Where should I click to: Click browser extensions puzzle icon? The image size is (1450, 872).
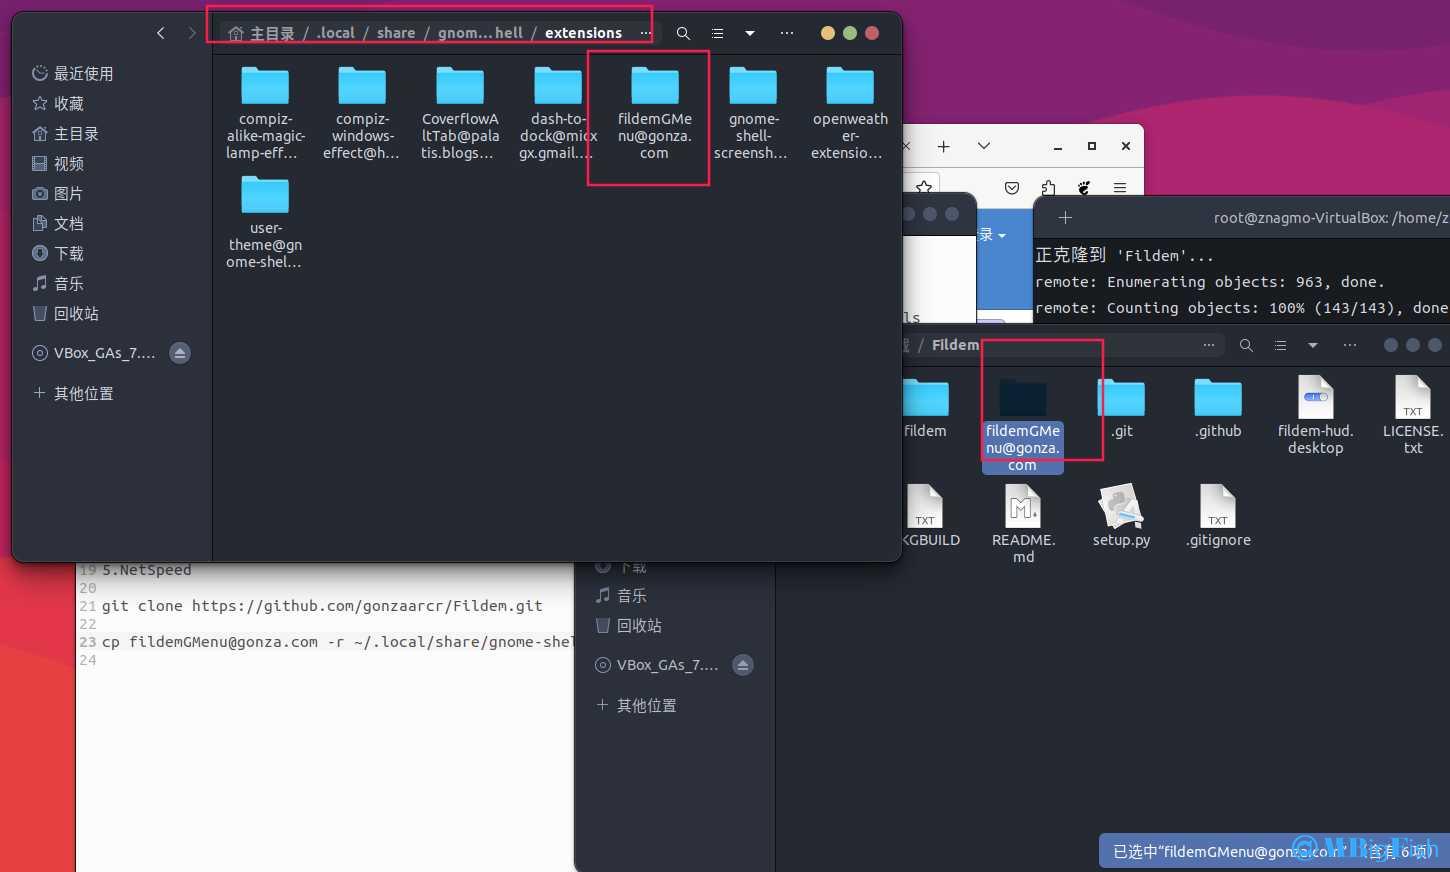(x=1048, y=187)
